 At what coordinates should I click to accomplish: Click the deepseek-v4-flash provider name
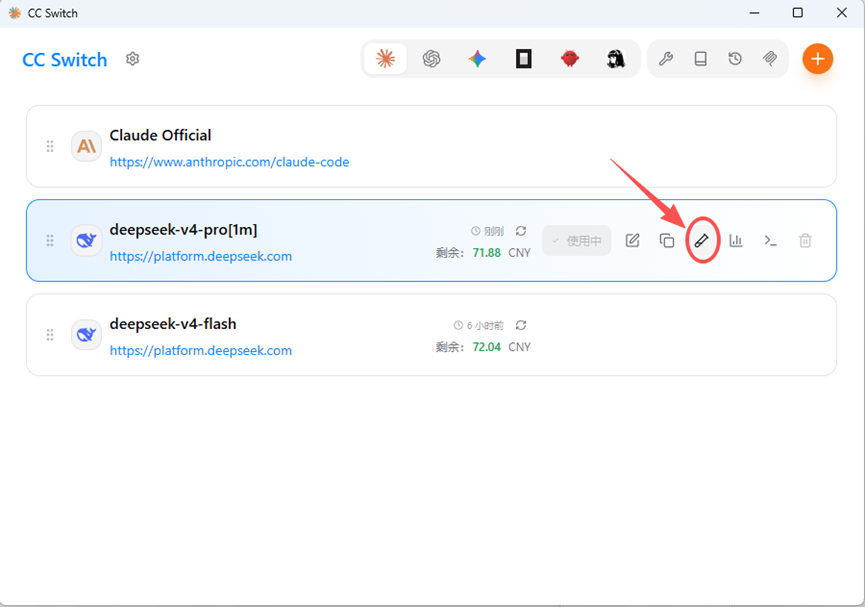[173, 324]
